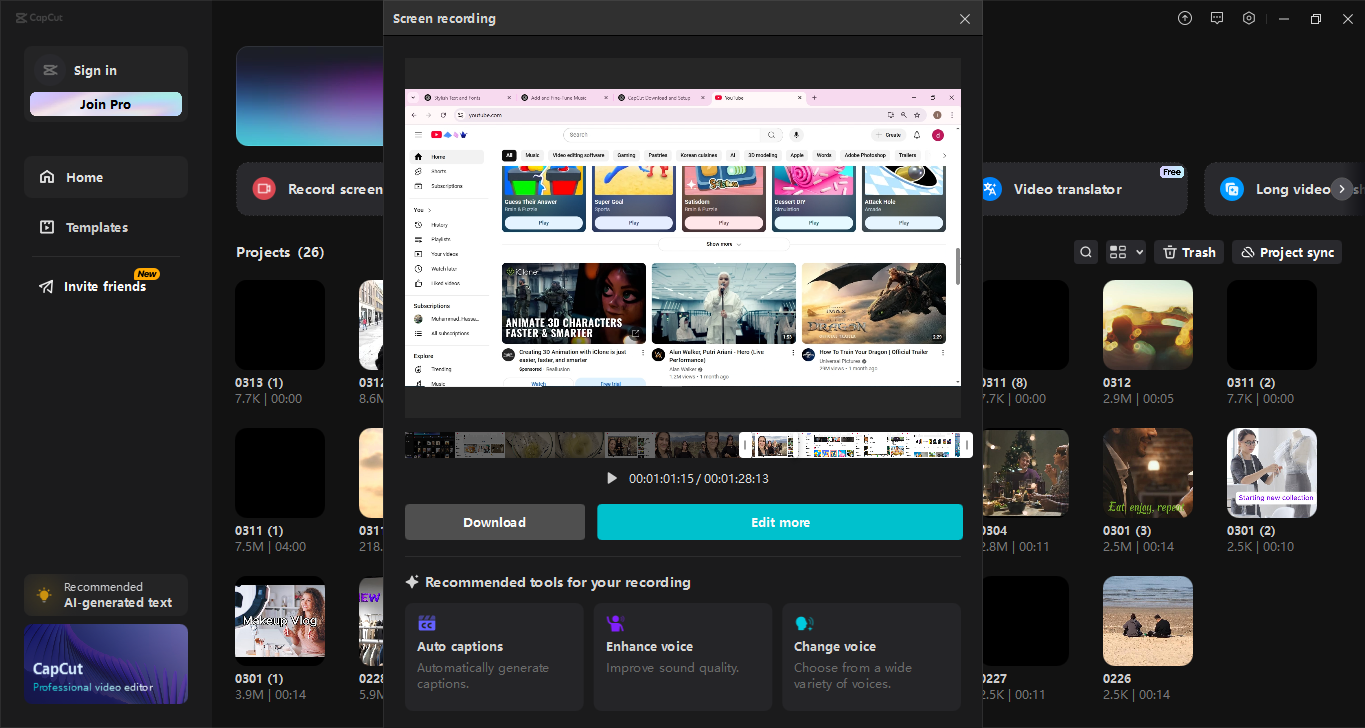Open CapCut settings via the gear icon
This screenshot has width=1365, height=728.
[x=1248, y=18]
